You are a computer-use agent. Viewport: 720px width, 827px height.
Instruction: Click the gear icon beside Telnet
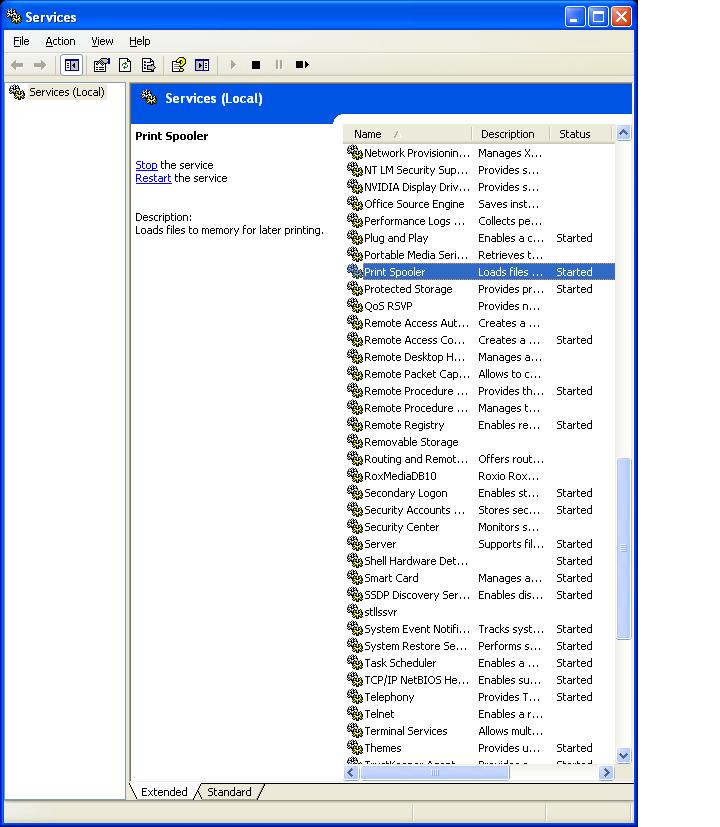(x=354, y=714)
